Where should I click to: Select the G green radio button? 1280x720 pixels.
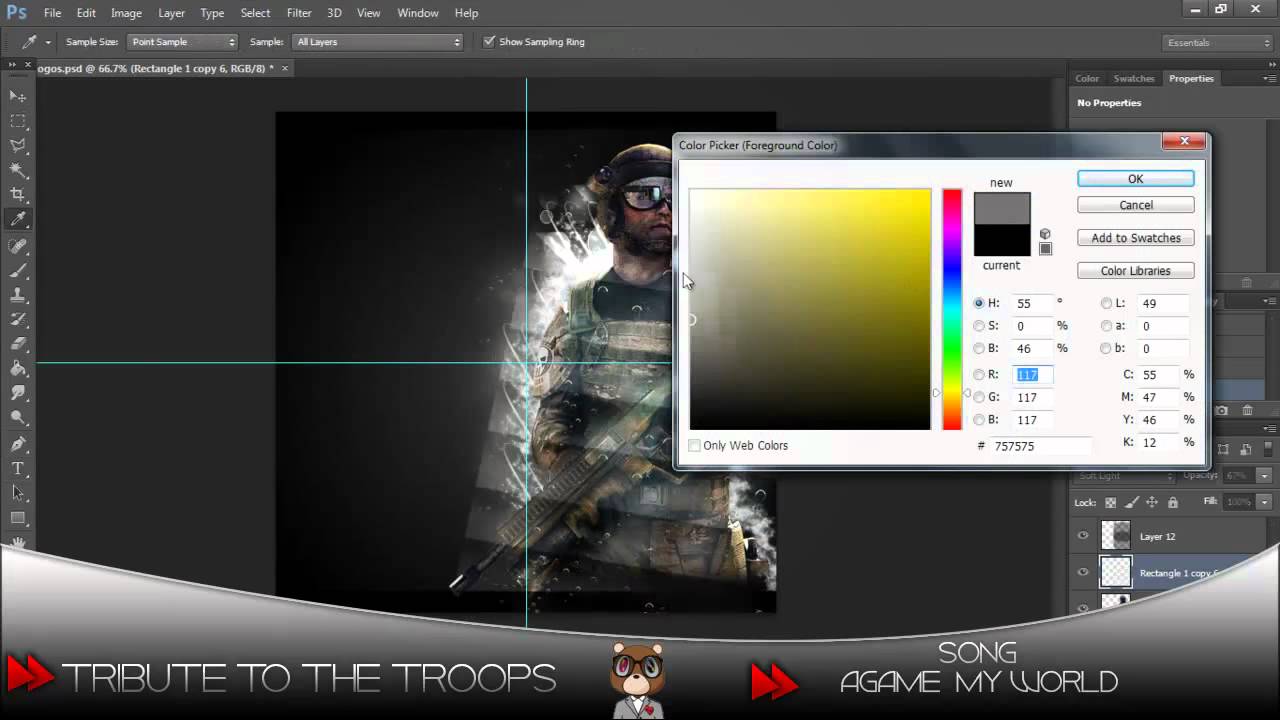[979, 397]
